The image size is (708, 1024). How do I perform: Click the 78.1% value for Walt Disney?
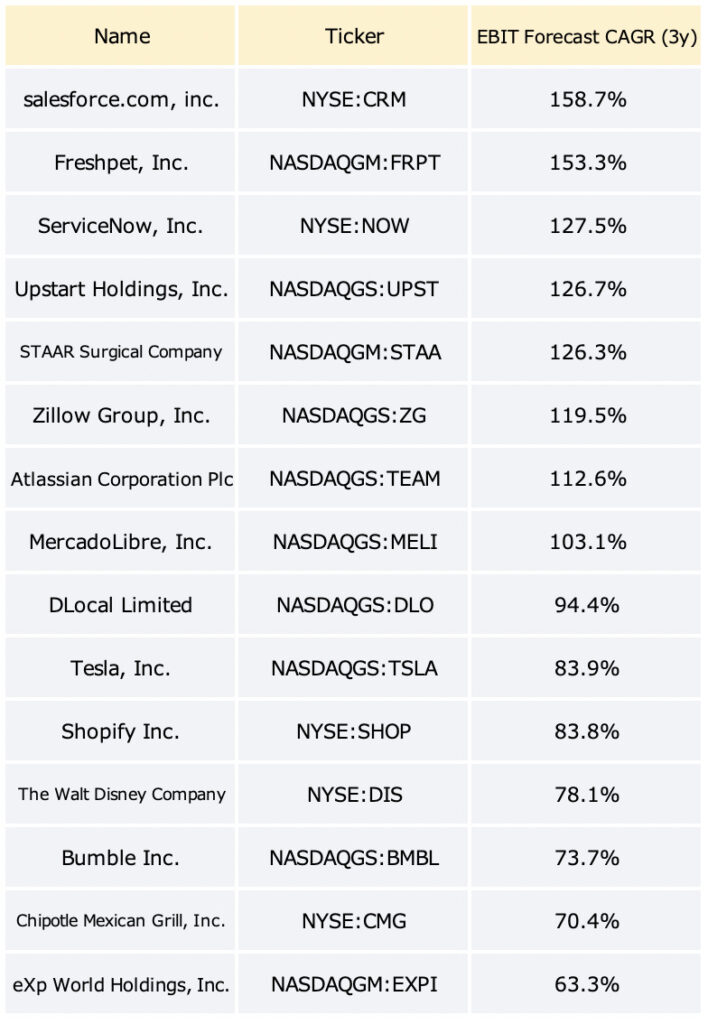(586, 795)
